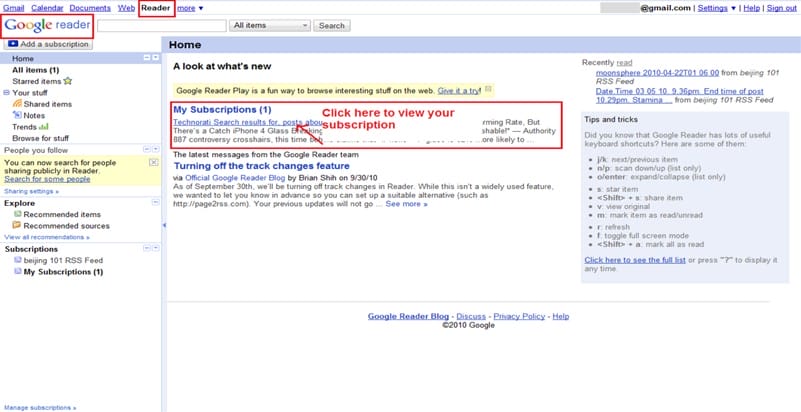Click the Shared items feed icon
The height and width of the screenshot is (412, 801).
(17, 104)
